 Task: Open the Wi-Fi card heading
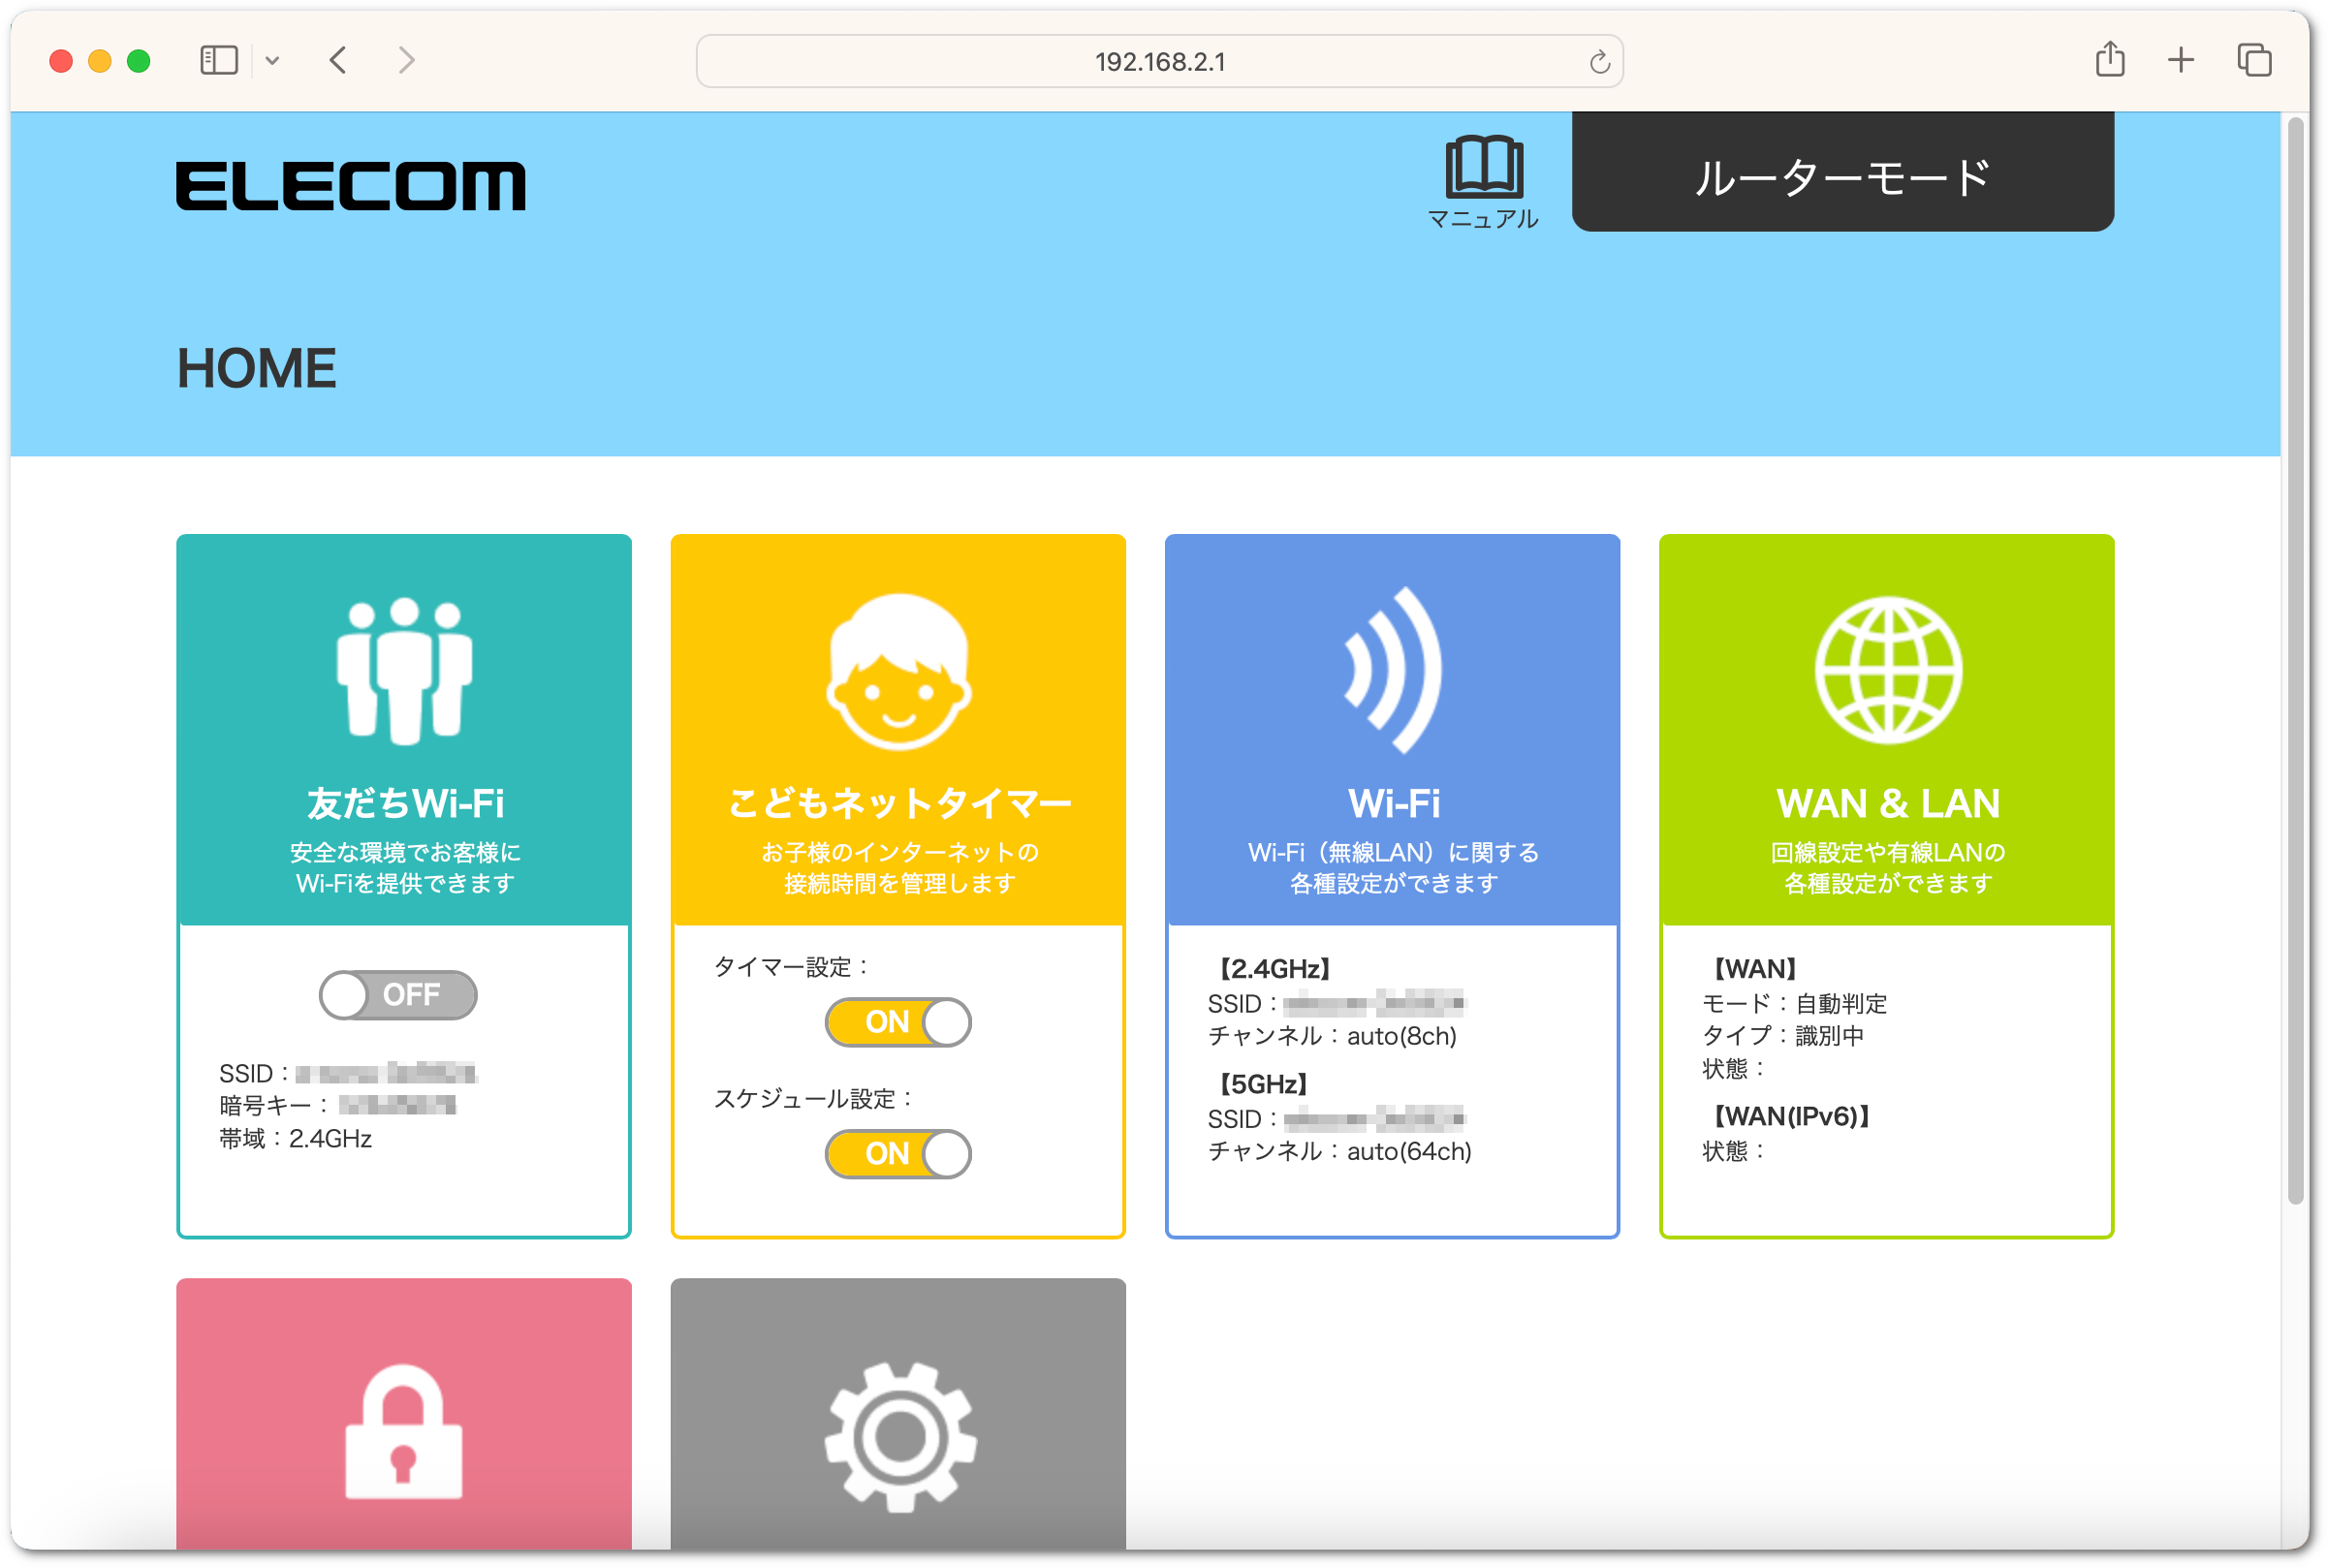(1394, 804)
